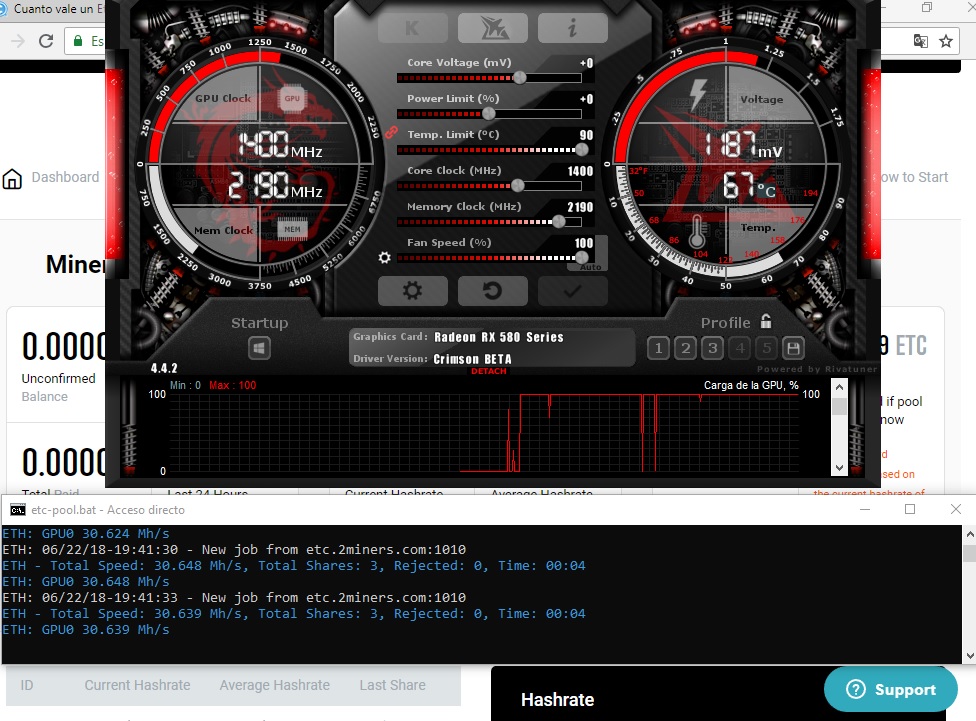Click the Temp. Limit slider handle
976x721 pixels.
(581, 149)
